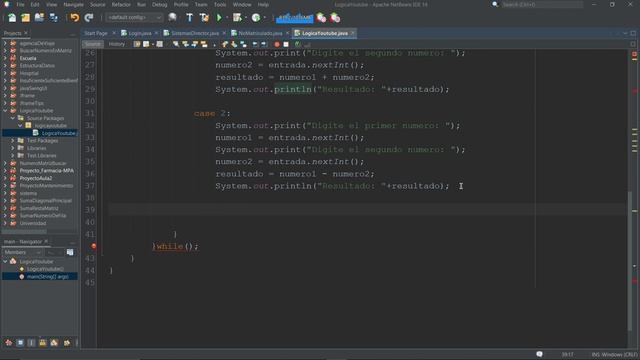Select the main(String[] args) member in the Navigator
This screenshot has width=640, height=360.
pyautogui.click(x=47, y=277)
